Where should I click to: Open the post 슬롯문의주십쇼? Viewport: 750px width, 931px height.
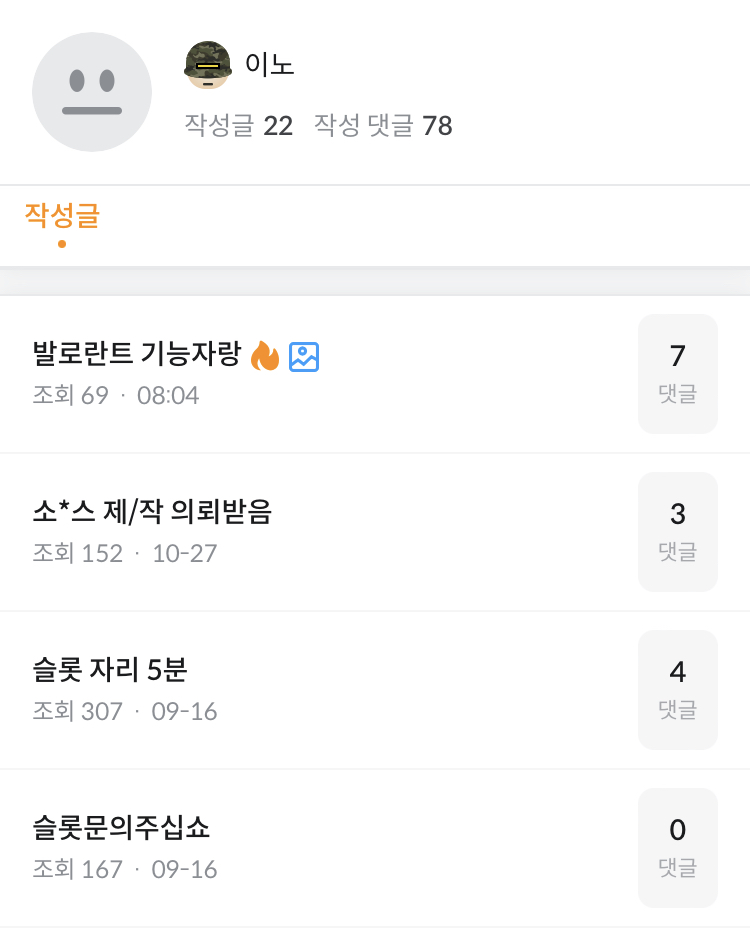pyautogui.click(x=121, y=829)
